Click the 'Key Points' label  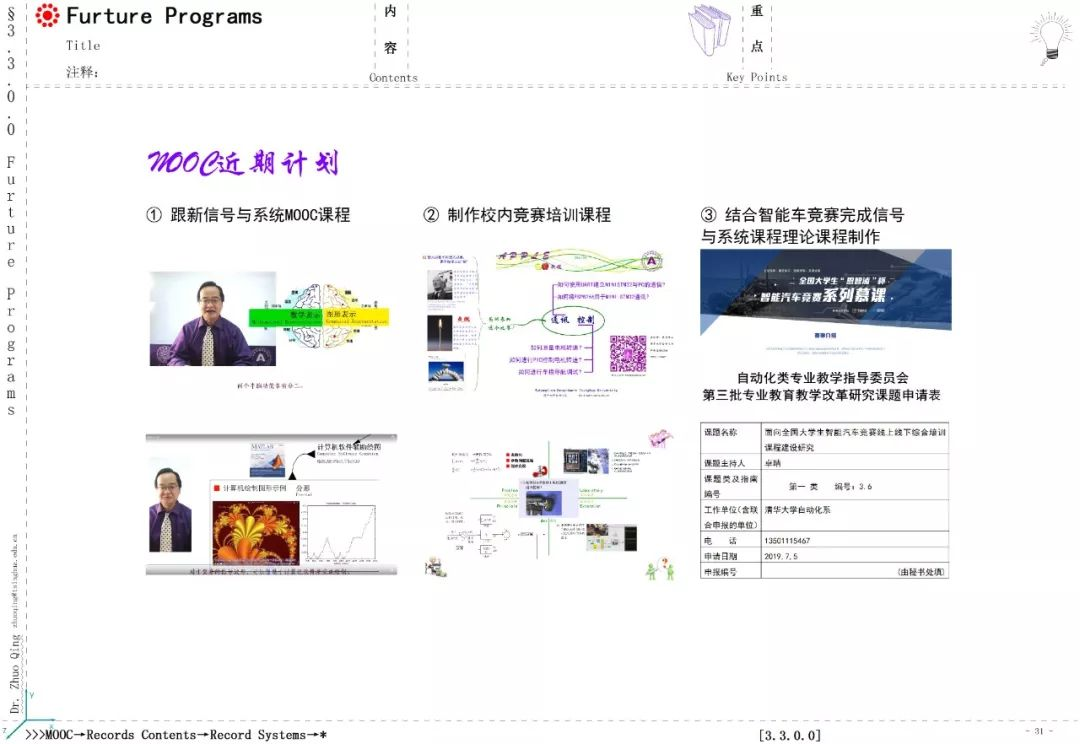pyautogui.click(x=757, y=77)
